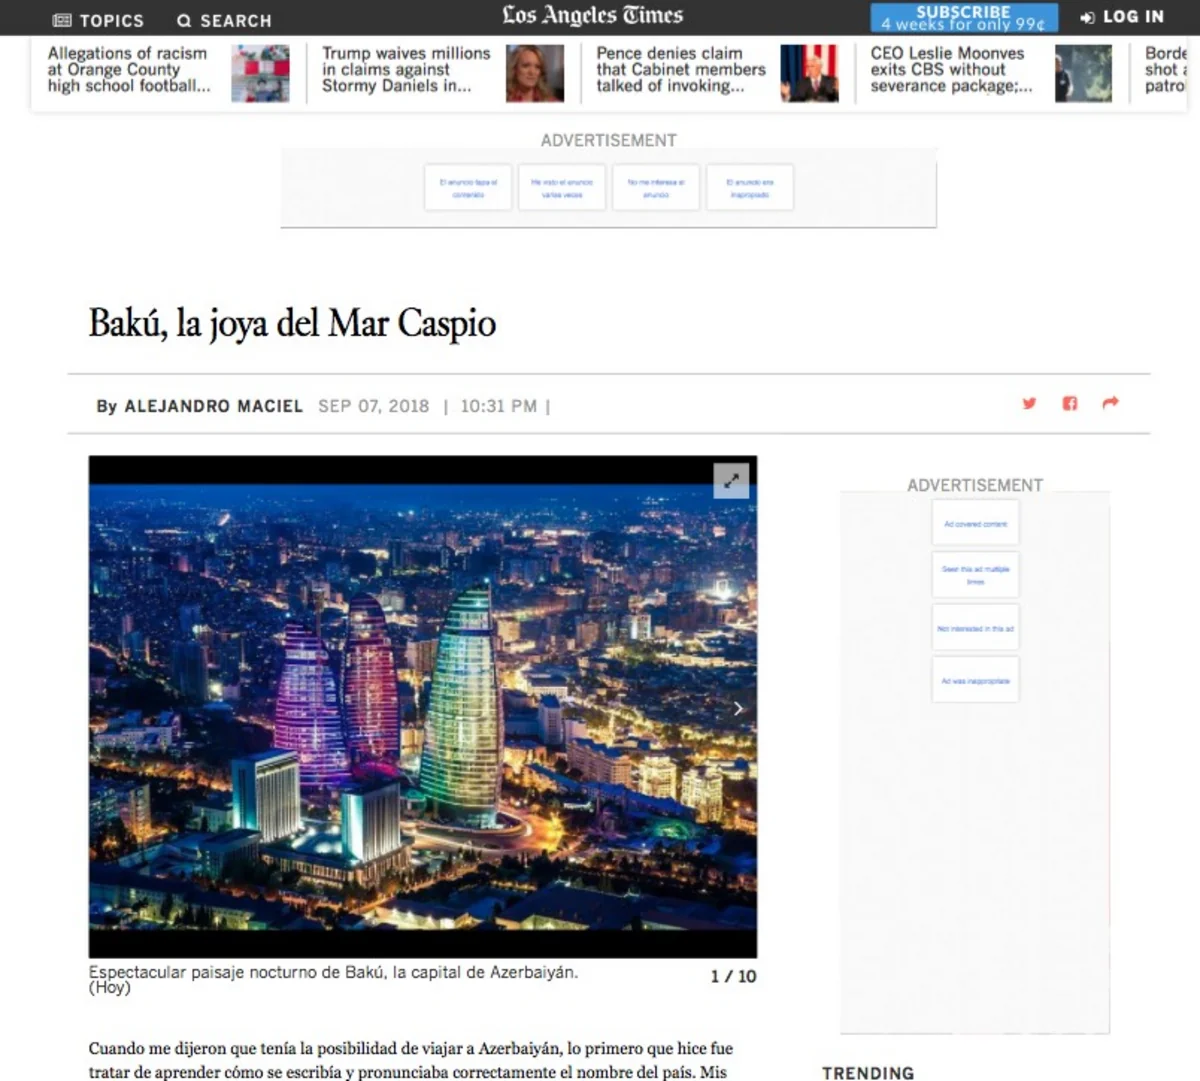Viewport: 1200px width, 1081px height.
Task: Click 'Ad covered content' feedback option
Action: click(975, 521)
